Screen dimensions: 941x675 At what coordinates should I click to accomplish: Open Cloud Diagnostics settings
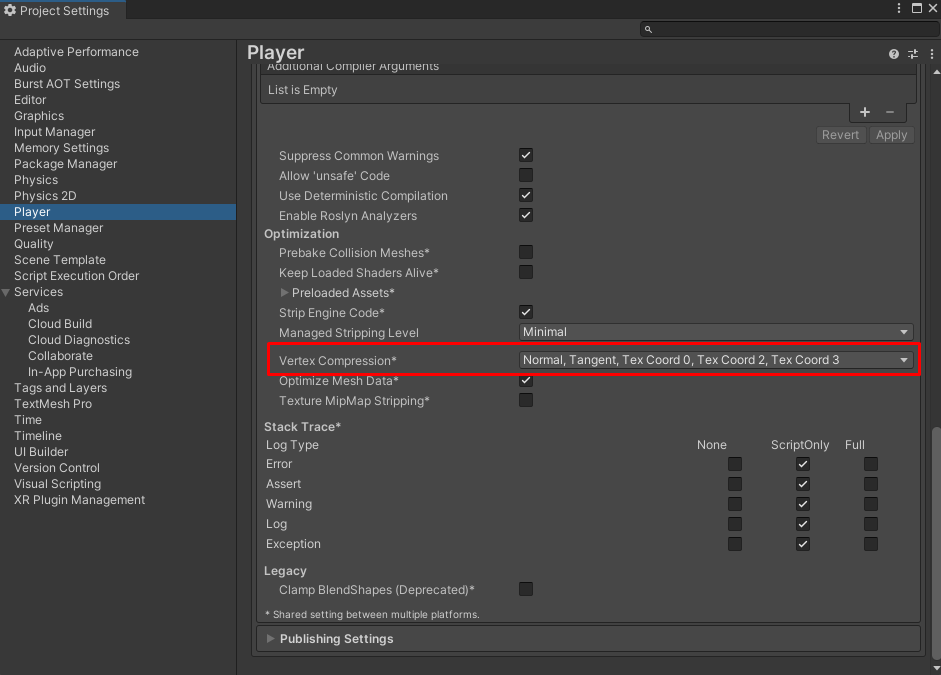[79, 340]
